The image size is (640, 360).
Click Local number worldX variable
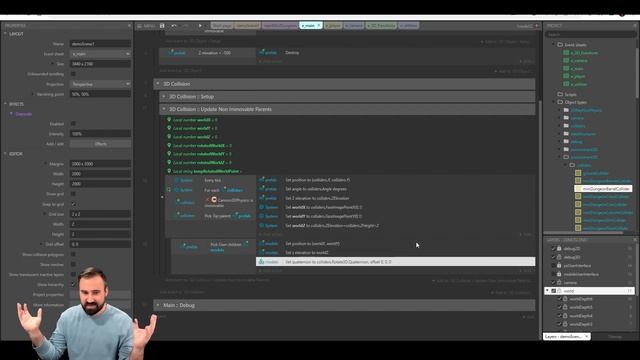pos(195,120)
